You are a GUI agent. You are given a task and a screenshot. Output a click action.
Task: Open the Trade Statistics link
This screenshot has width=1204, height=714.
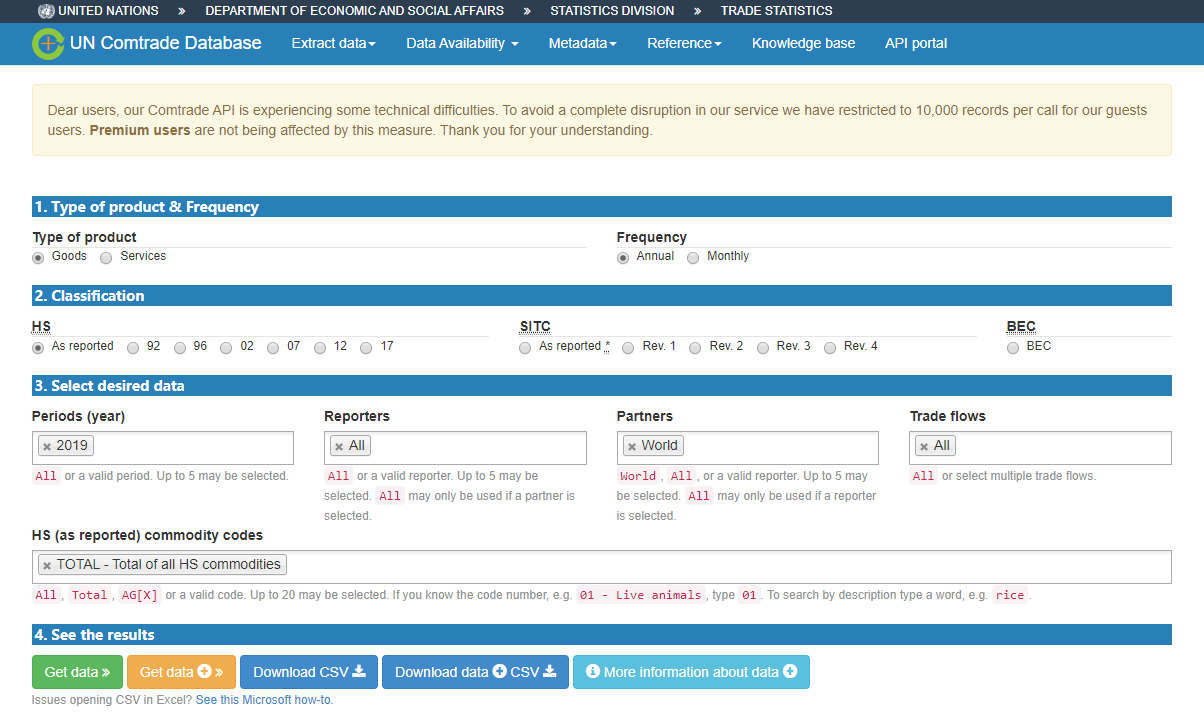click(776, 11)
